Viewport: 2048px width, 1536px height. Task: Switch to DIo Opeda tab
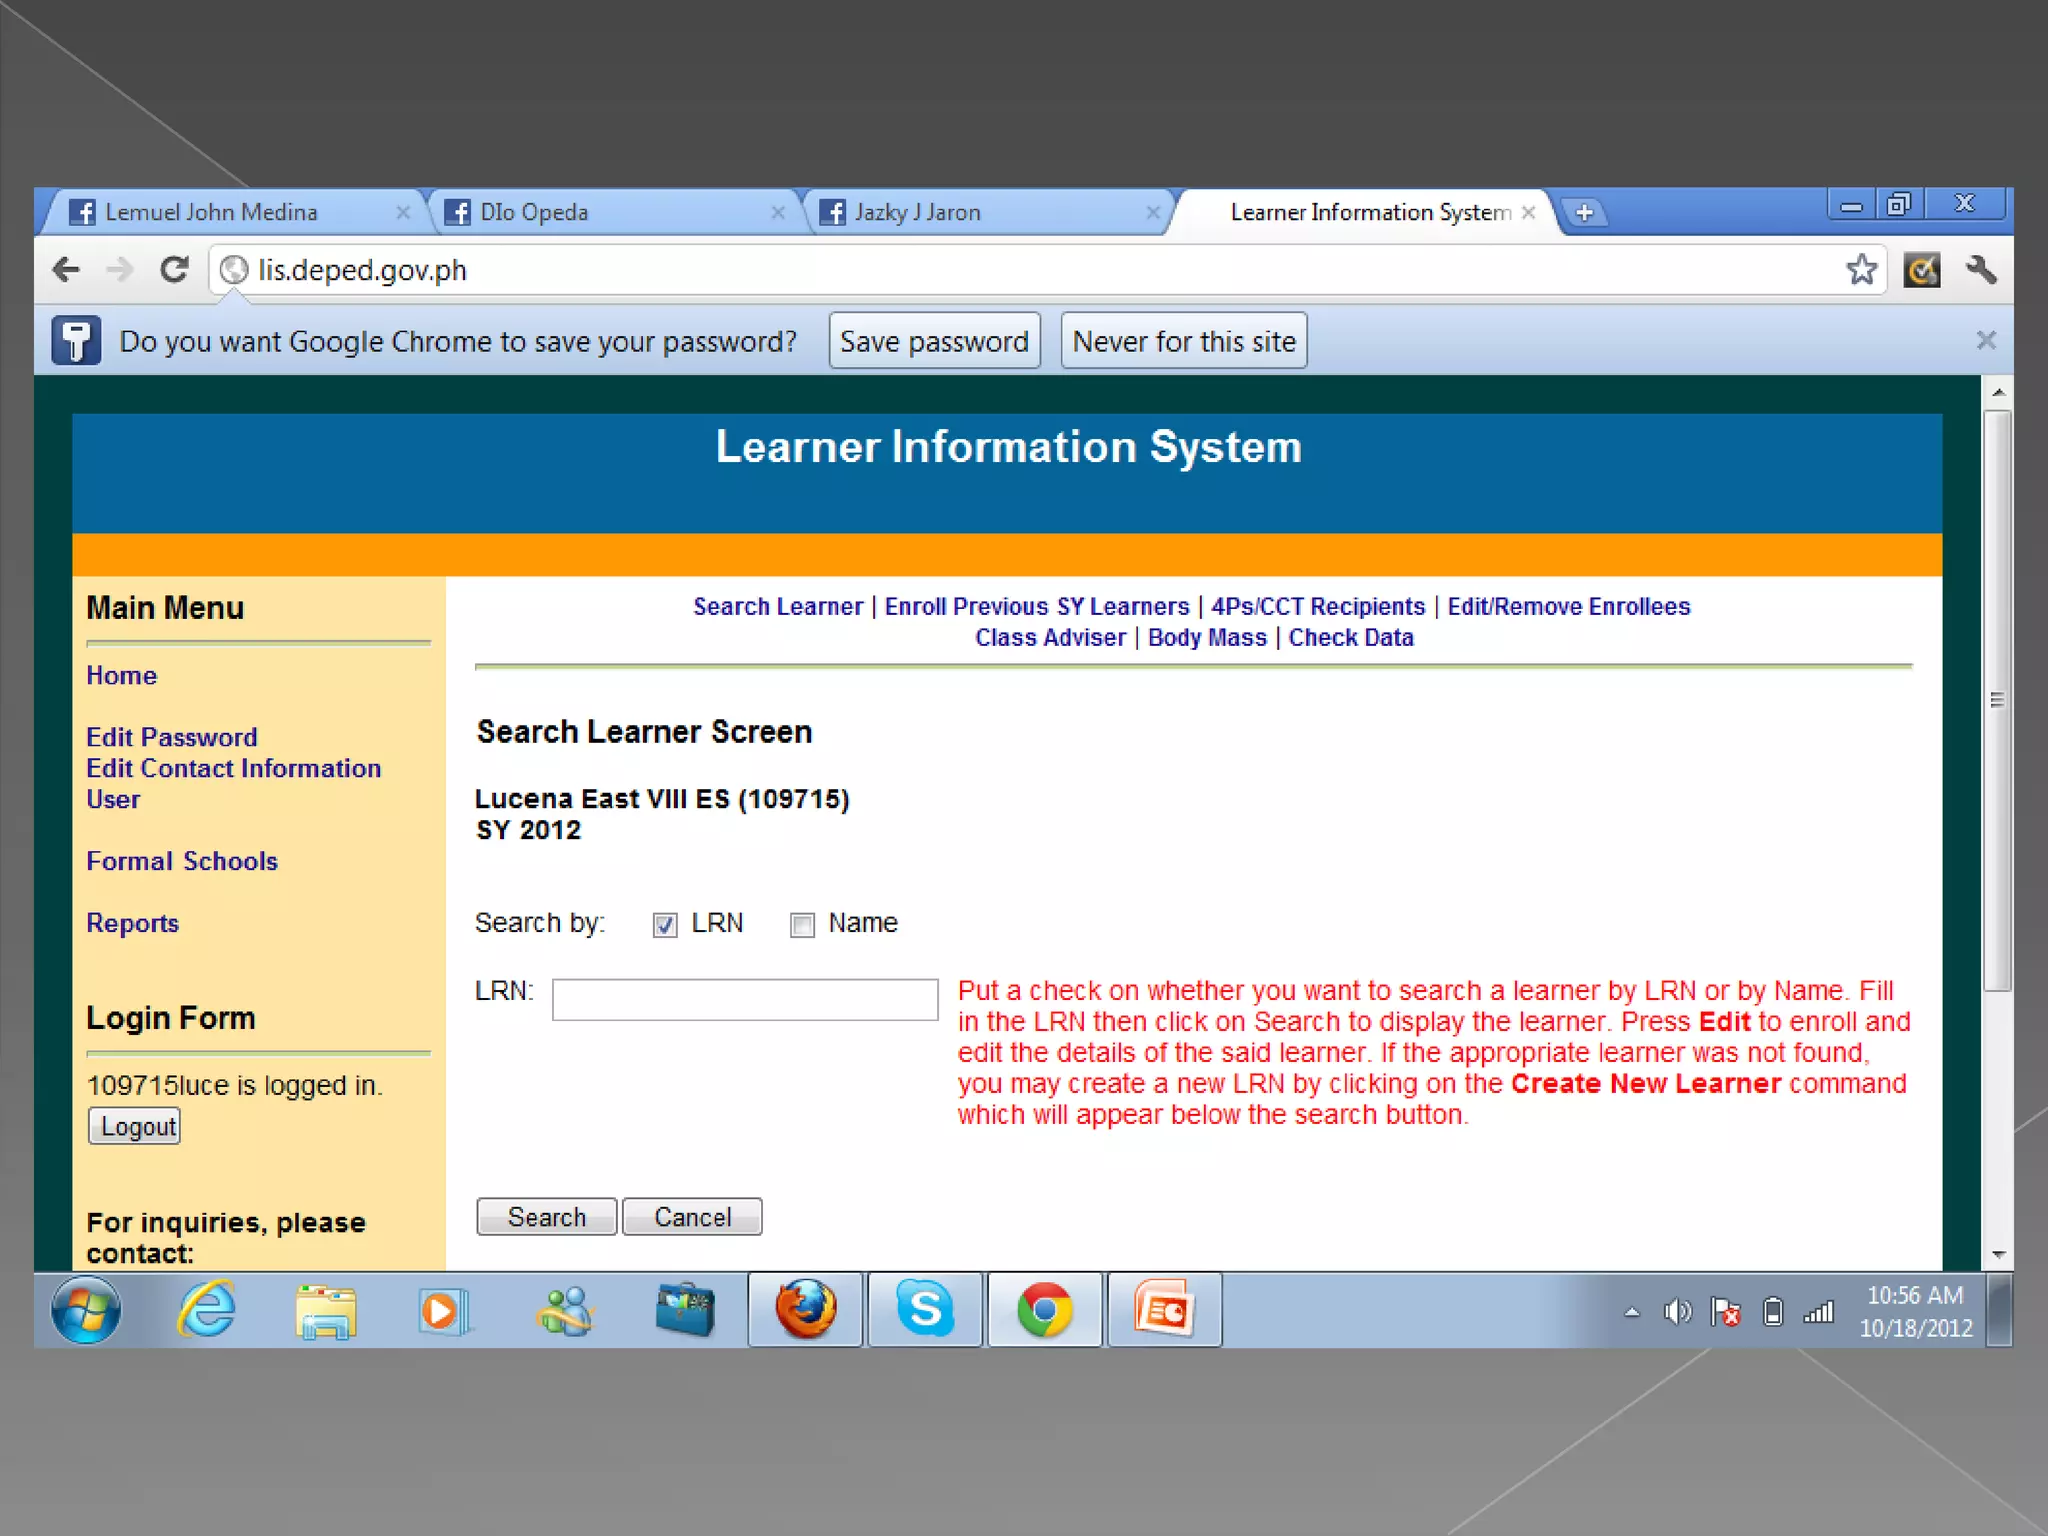coord(610,212)
